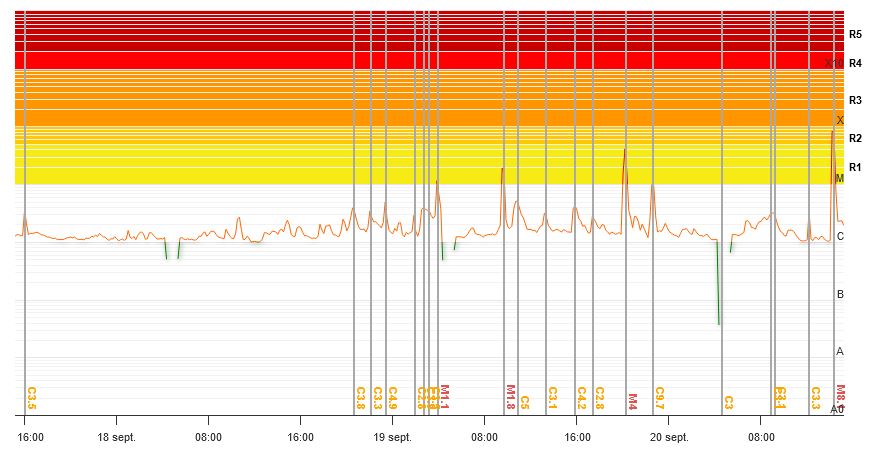Click the R5 radio blackout scale label
This screenshot has width=876, height=451.
[x=854, y=34]
